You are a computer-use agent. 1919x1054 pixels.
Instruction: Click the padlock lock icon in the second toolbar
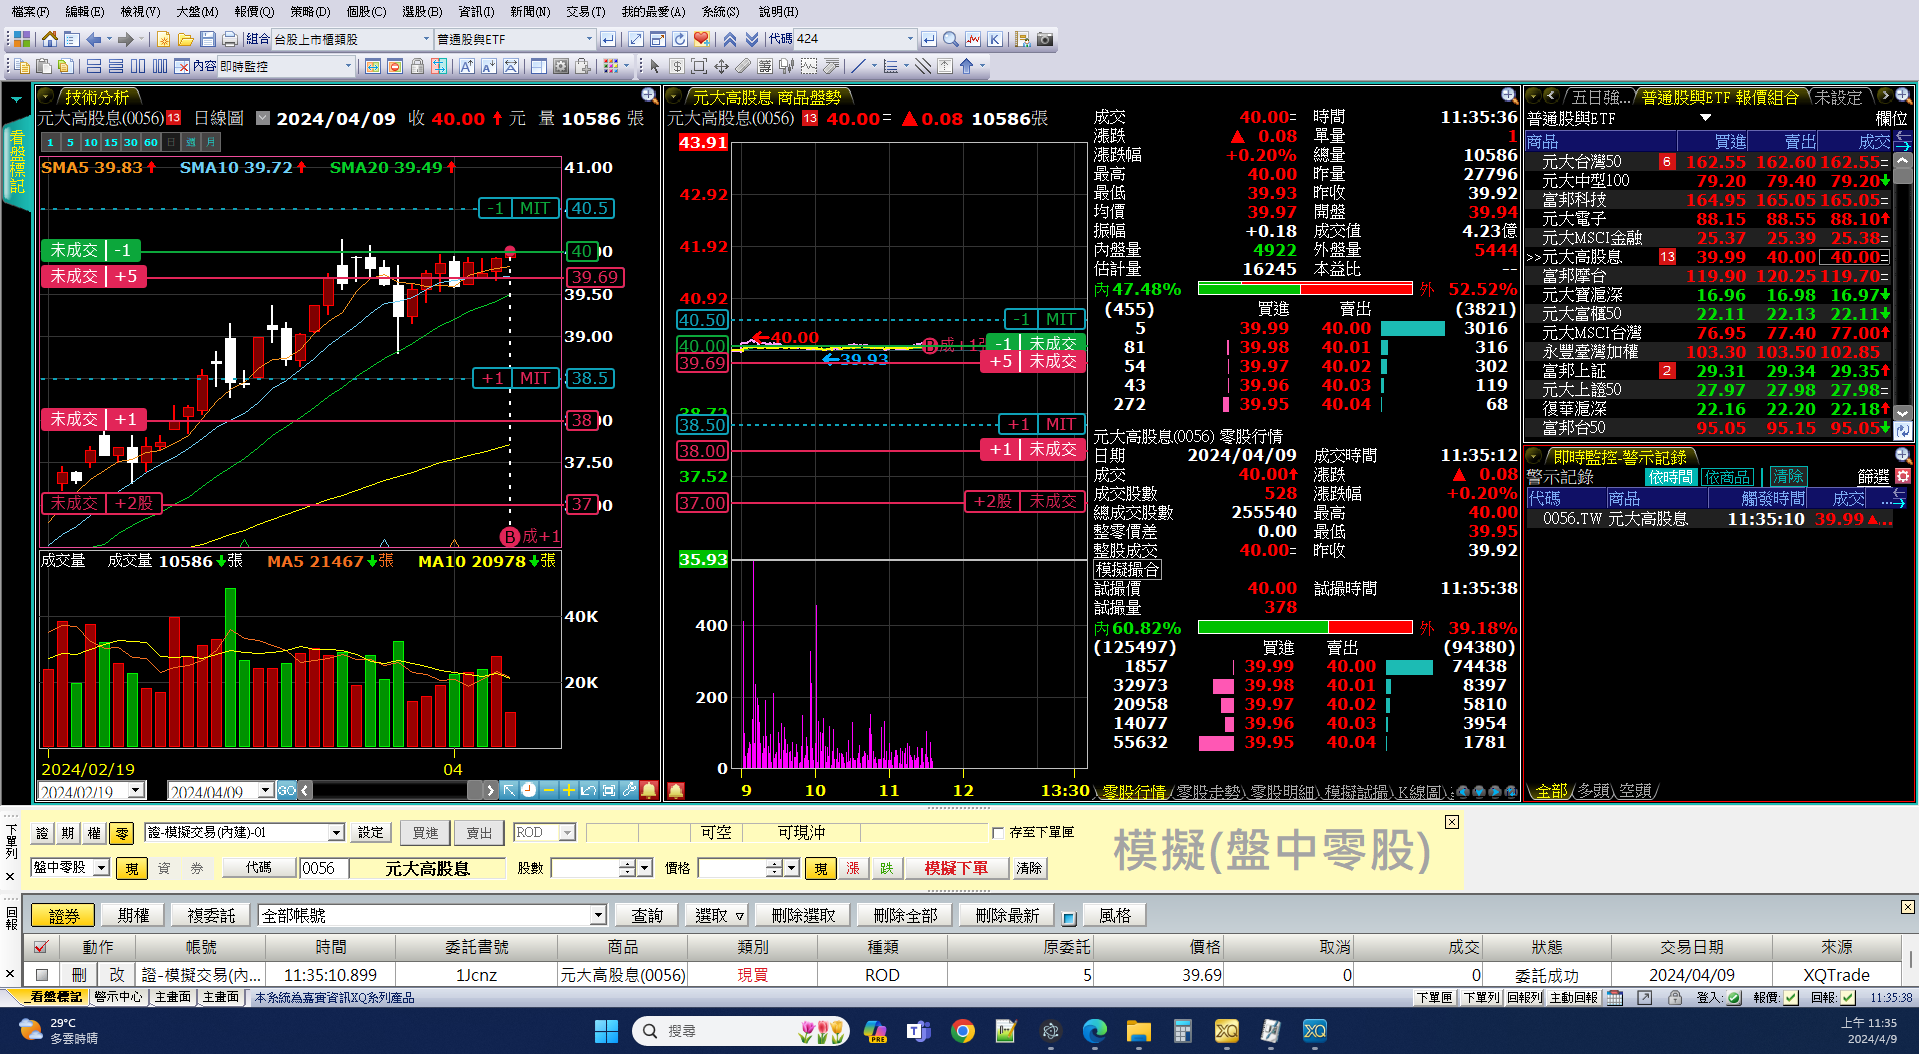coord(417,66)
